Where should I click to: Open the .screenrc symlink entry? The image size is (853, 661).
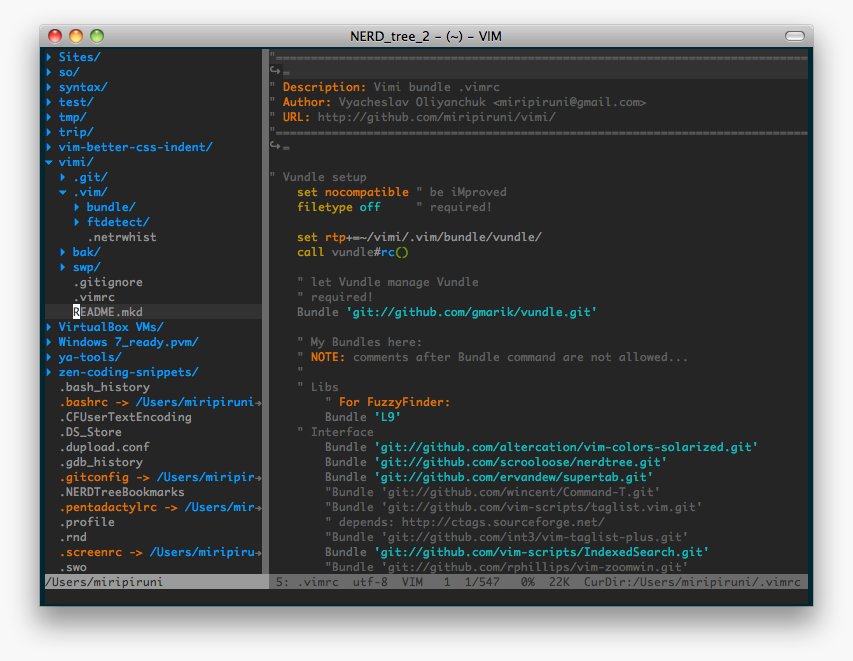(160, 552)
